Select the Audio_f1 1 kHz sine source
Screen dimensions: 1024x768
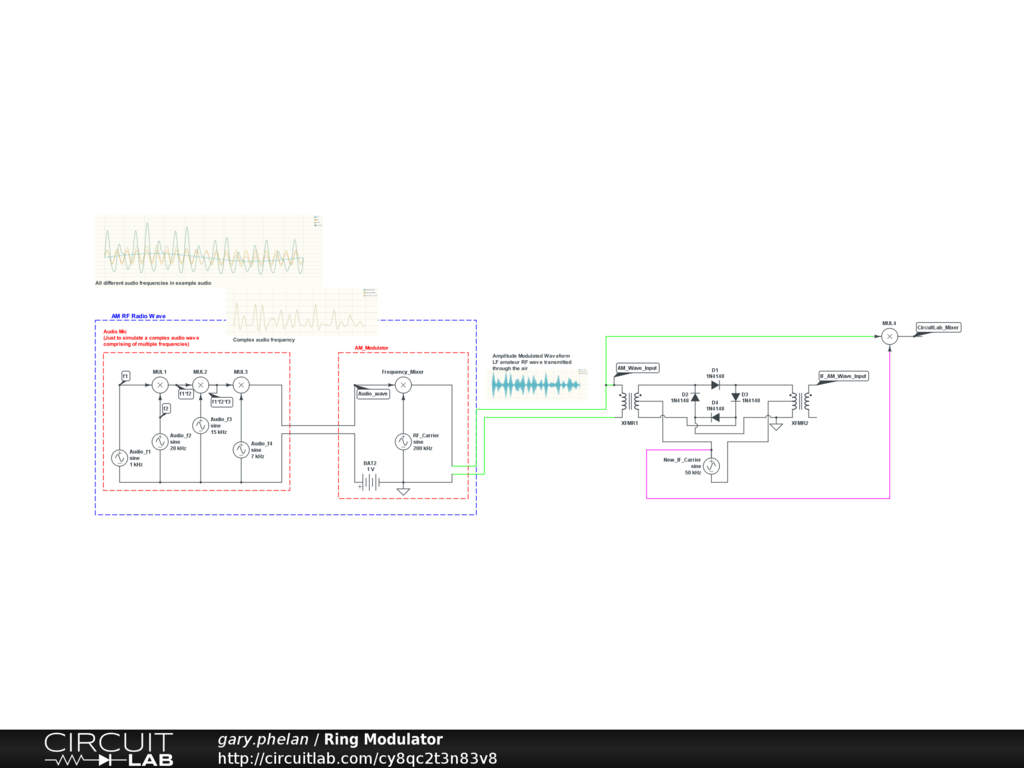coord(119,457)
